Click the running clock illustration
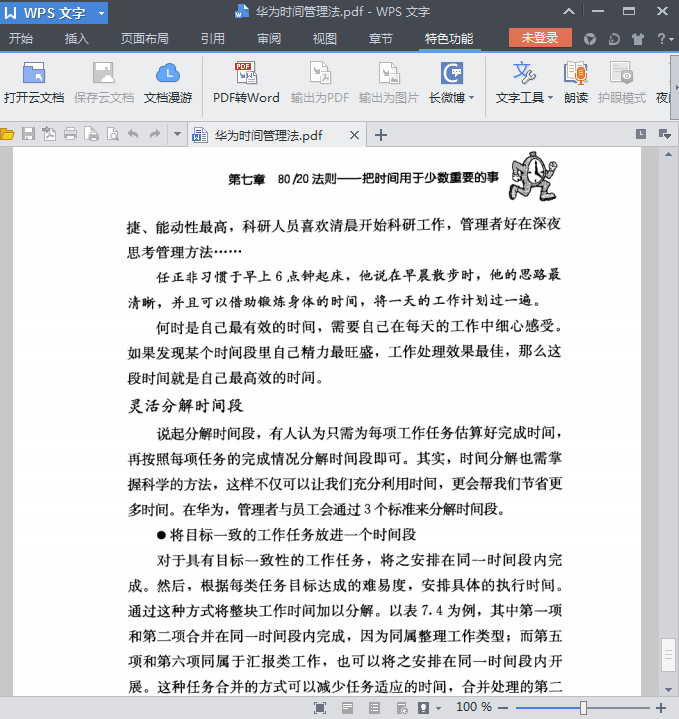Screen dimensions: 679x719 point(533,177)
